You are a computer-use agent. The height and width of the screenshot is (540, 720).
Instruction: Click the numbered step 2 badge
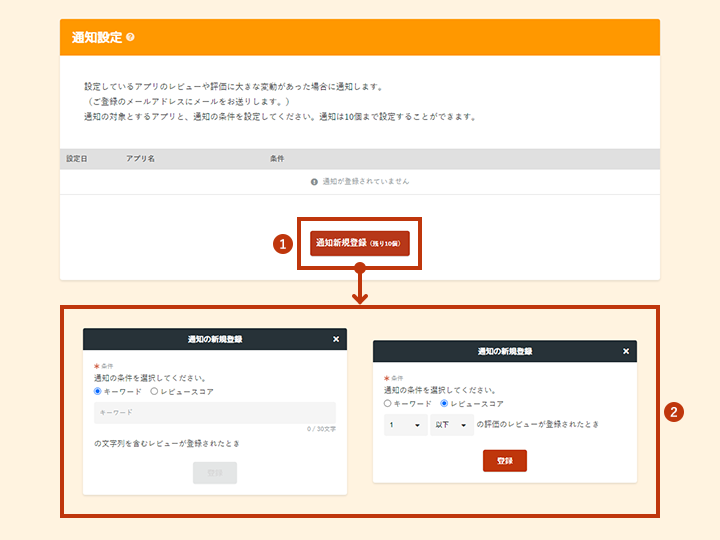pyautogui.click(x=674, y=412)
